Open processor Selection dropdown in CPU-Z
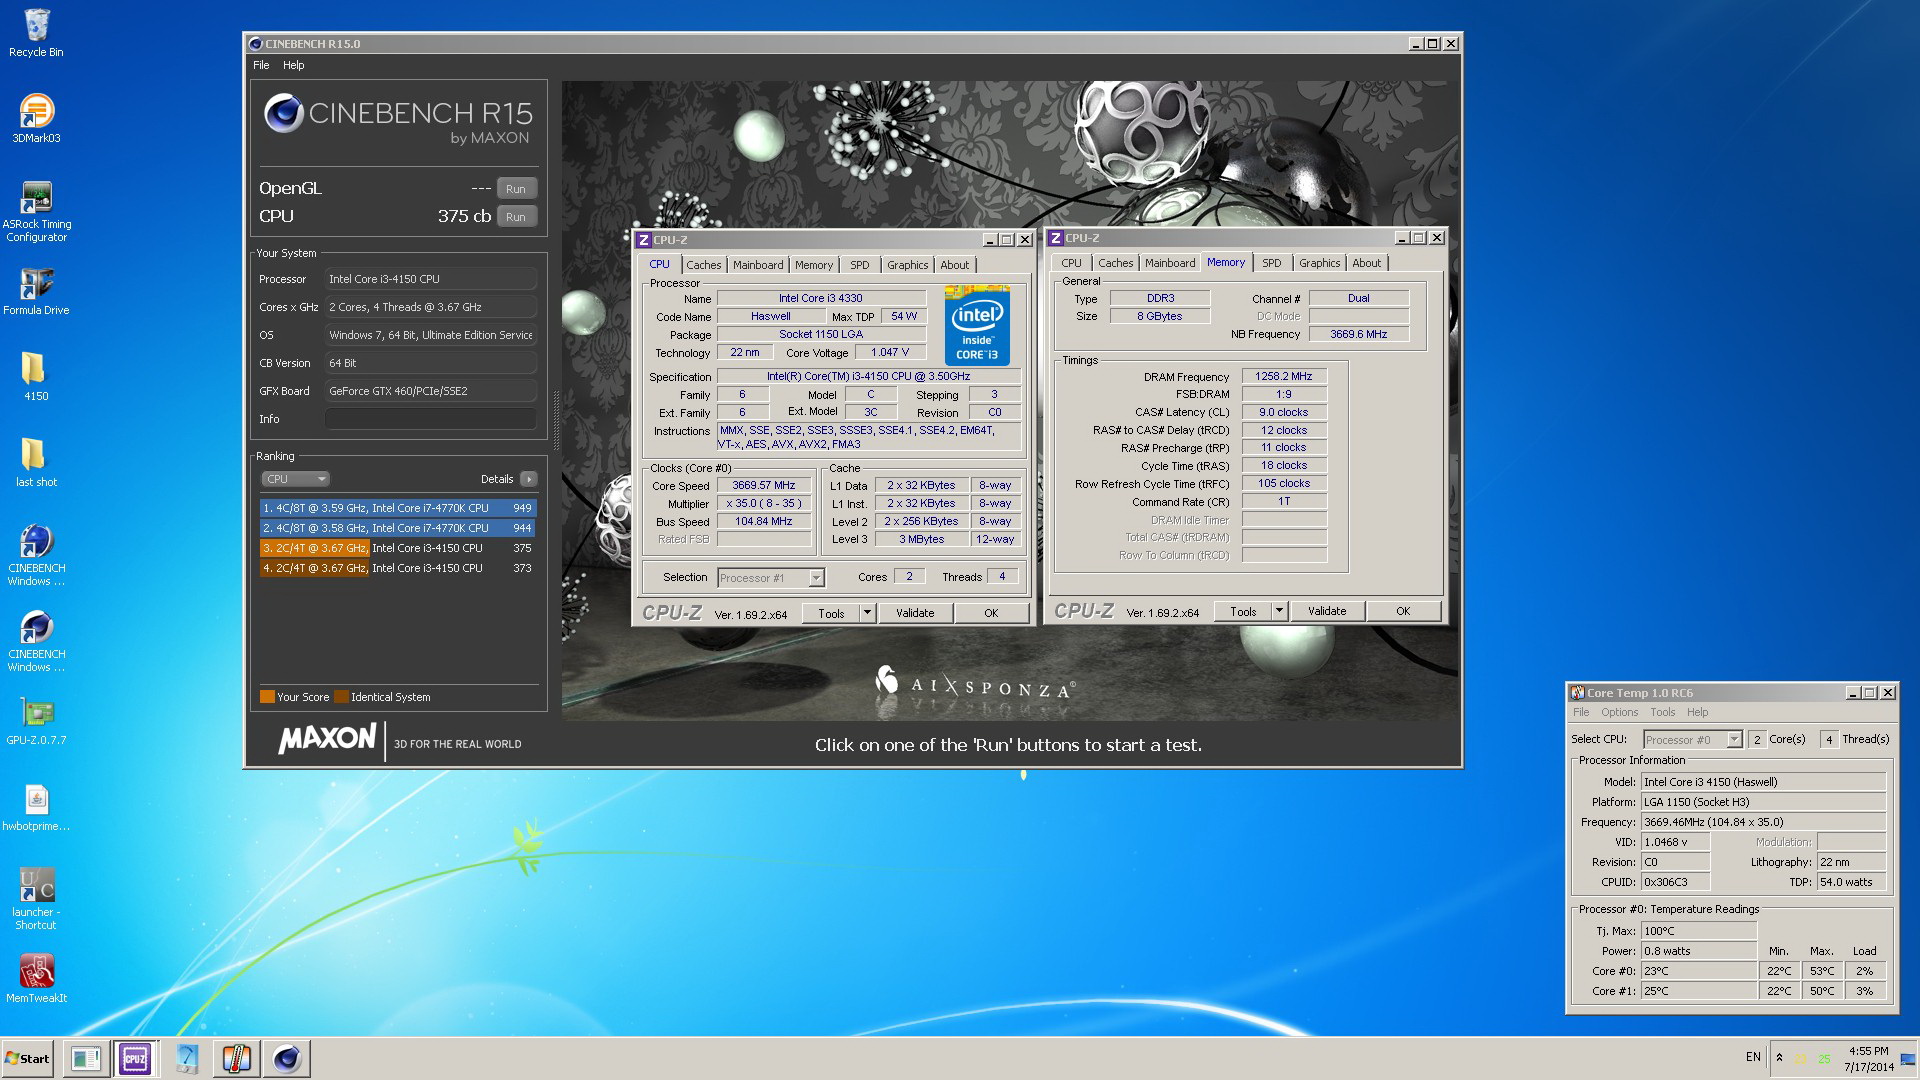Viewport: 1920px width, 1080px height. pyautogui.click(x=771, y=578)
